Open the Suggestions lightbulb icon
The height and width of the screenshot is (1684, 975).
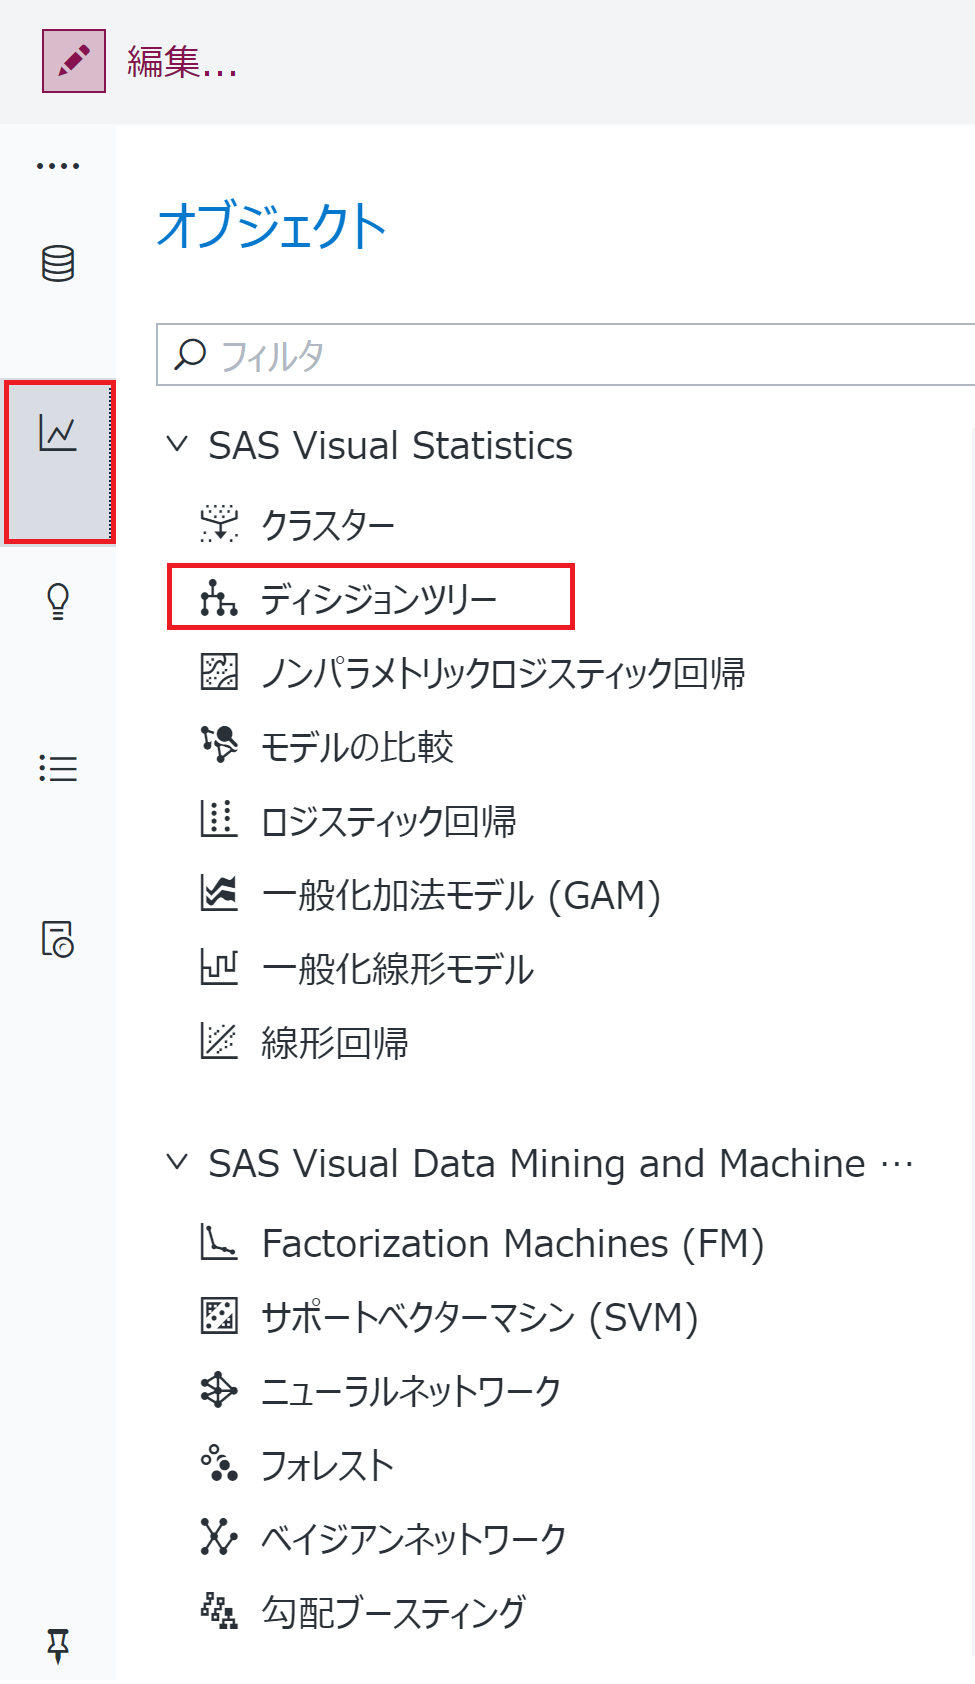point(58,601)
